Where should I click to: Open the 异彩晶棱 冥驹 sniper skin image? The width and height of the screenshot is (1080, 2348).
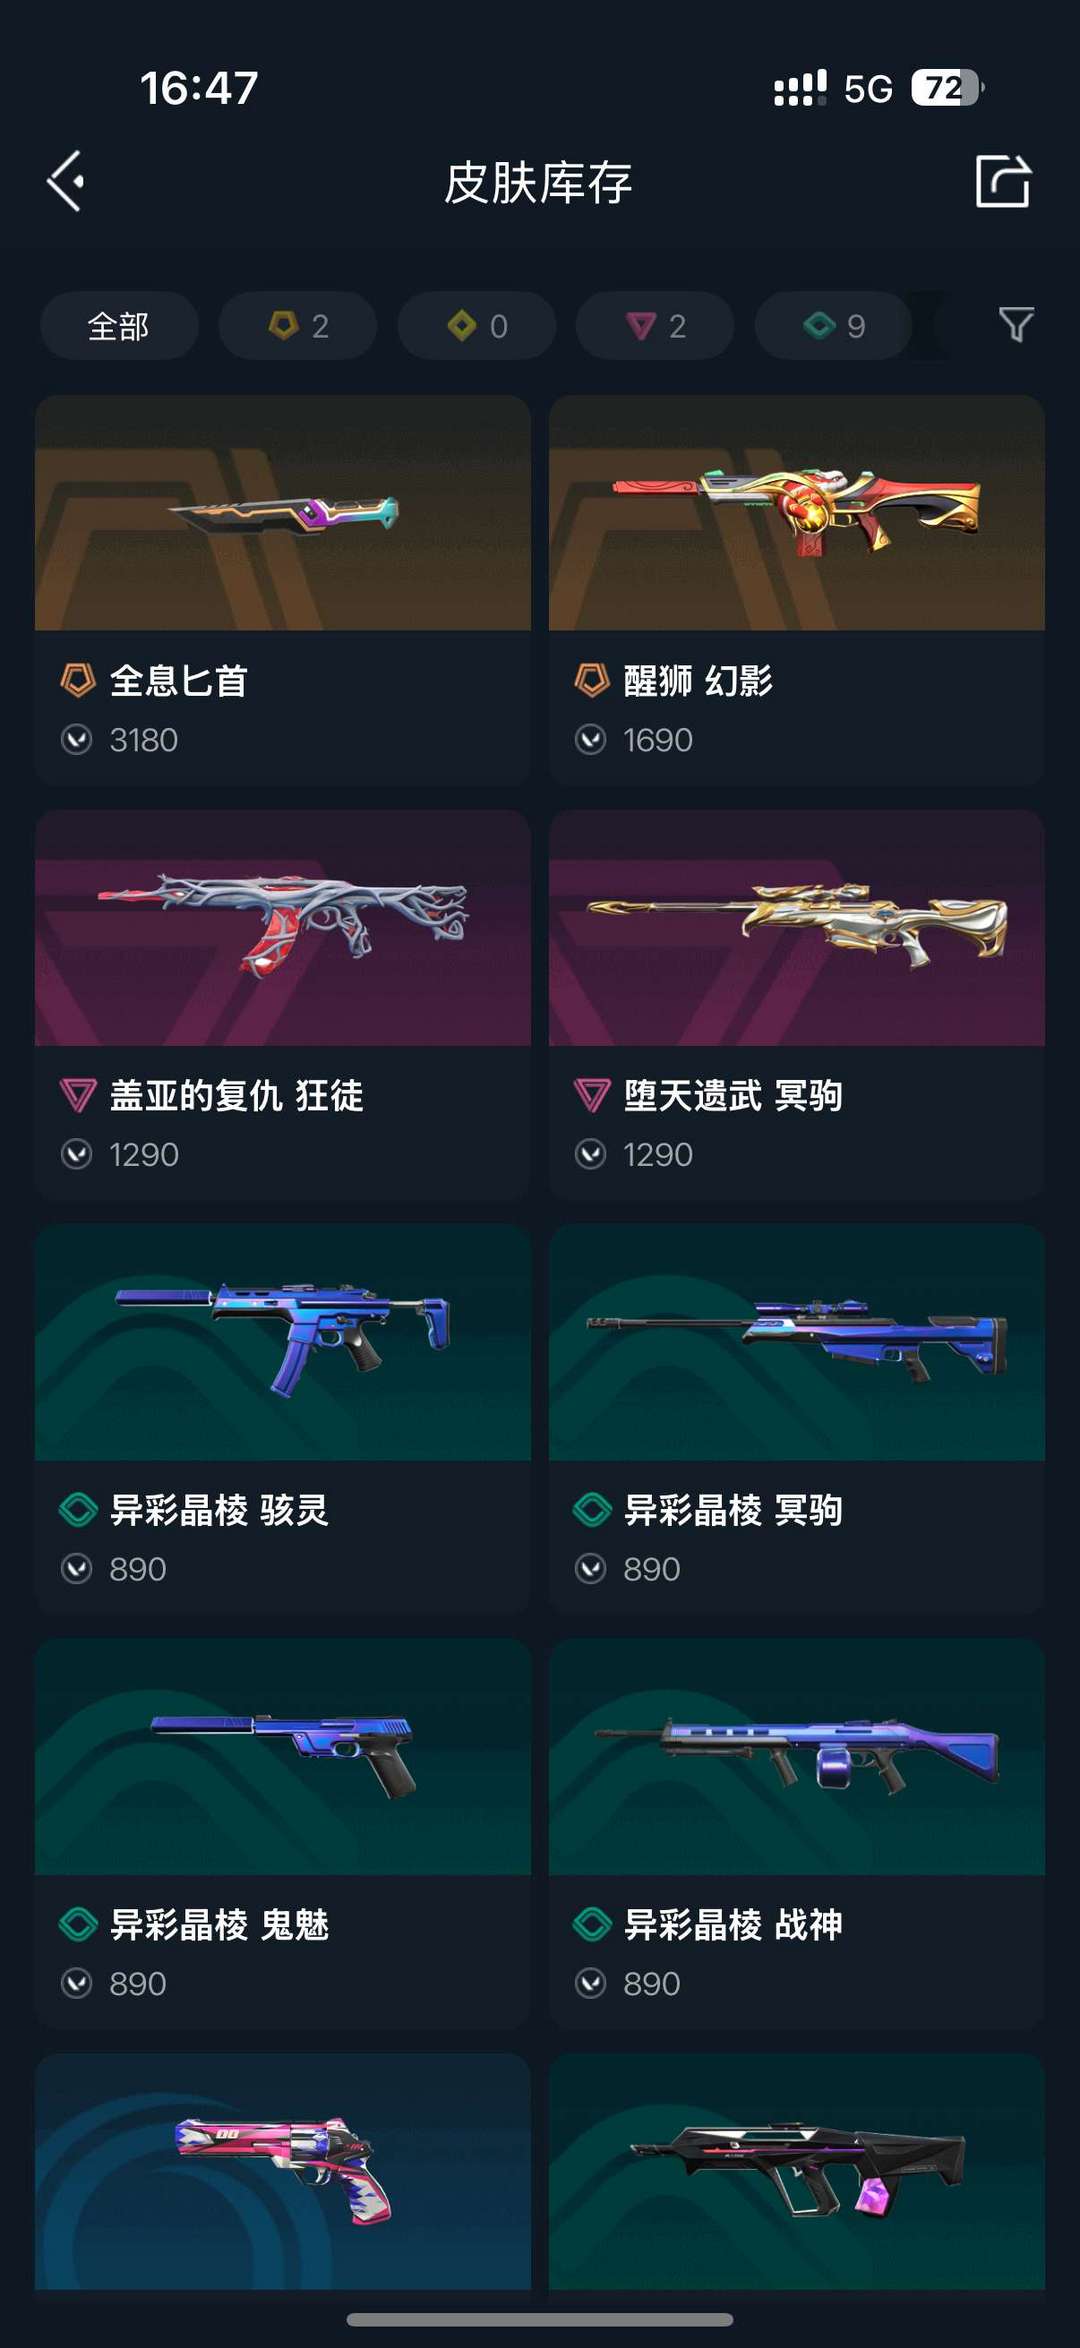pyautogui.click(x=797, y=1342)
